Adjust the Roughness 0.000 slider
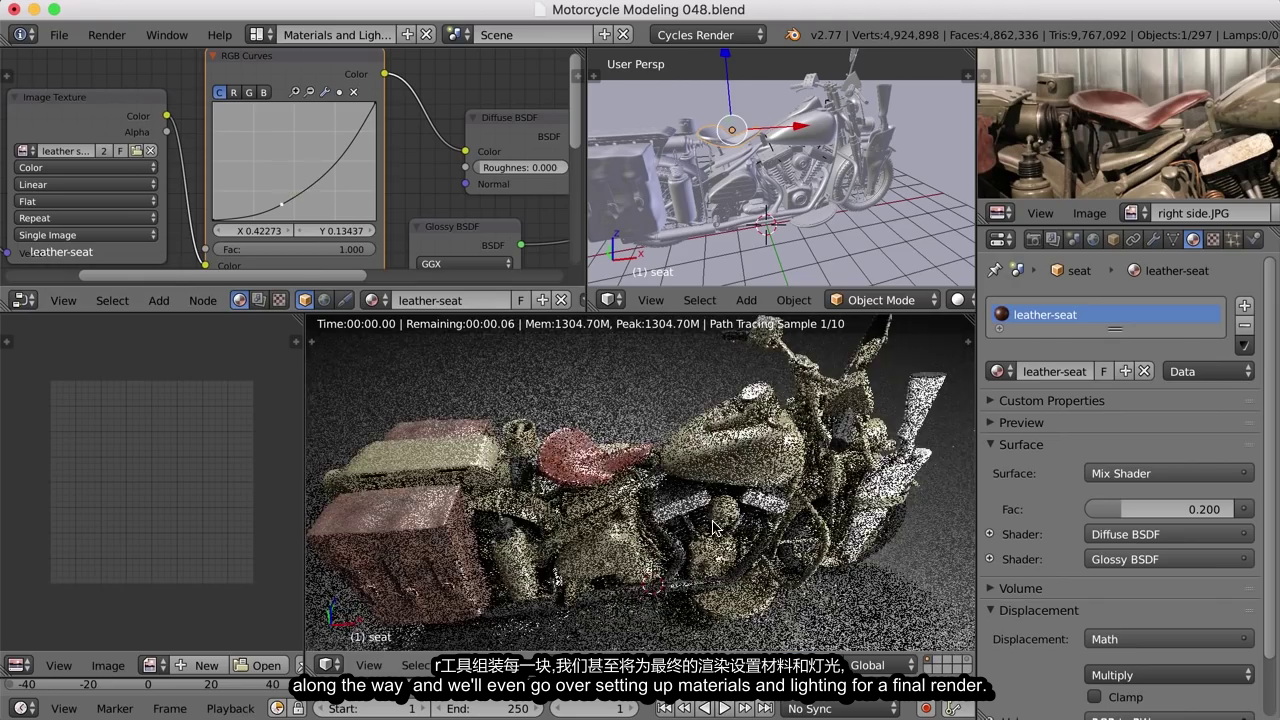The height and width of the screenshot is (720, 1280). [519, 167]
